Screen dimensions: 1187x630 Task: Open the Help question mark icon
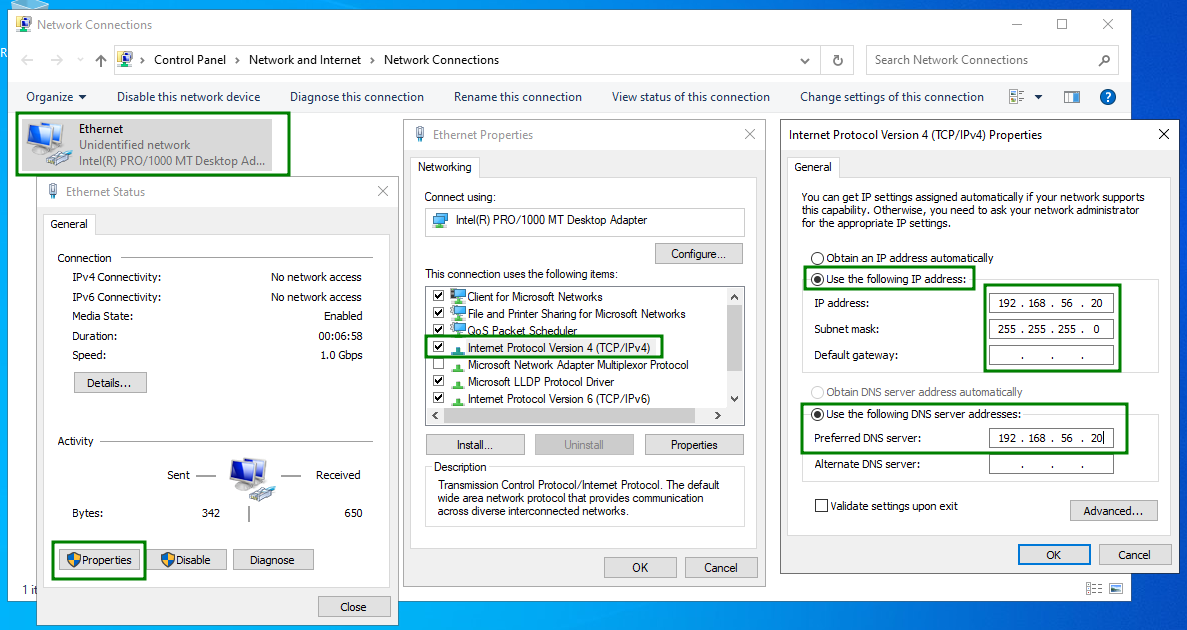click(1108, 97)
